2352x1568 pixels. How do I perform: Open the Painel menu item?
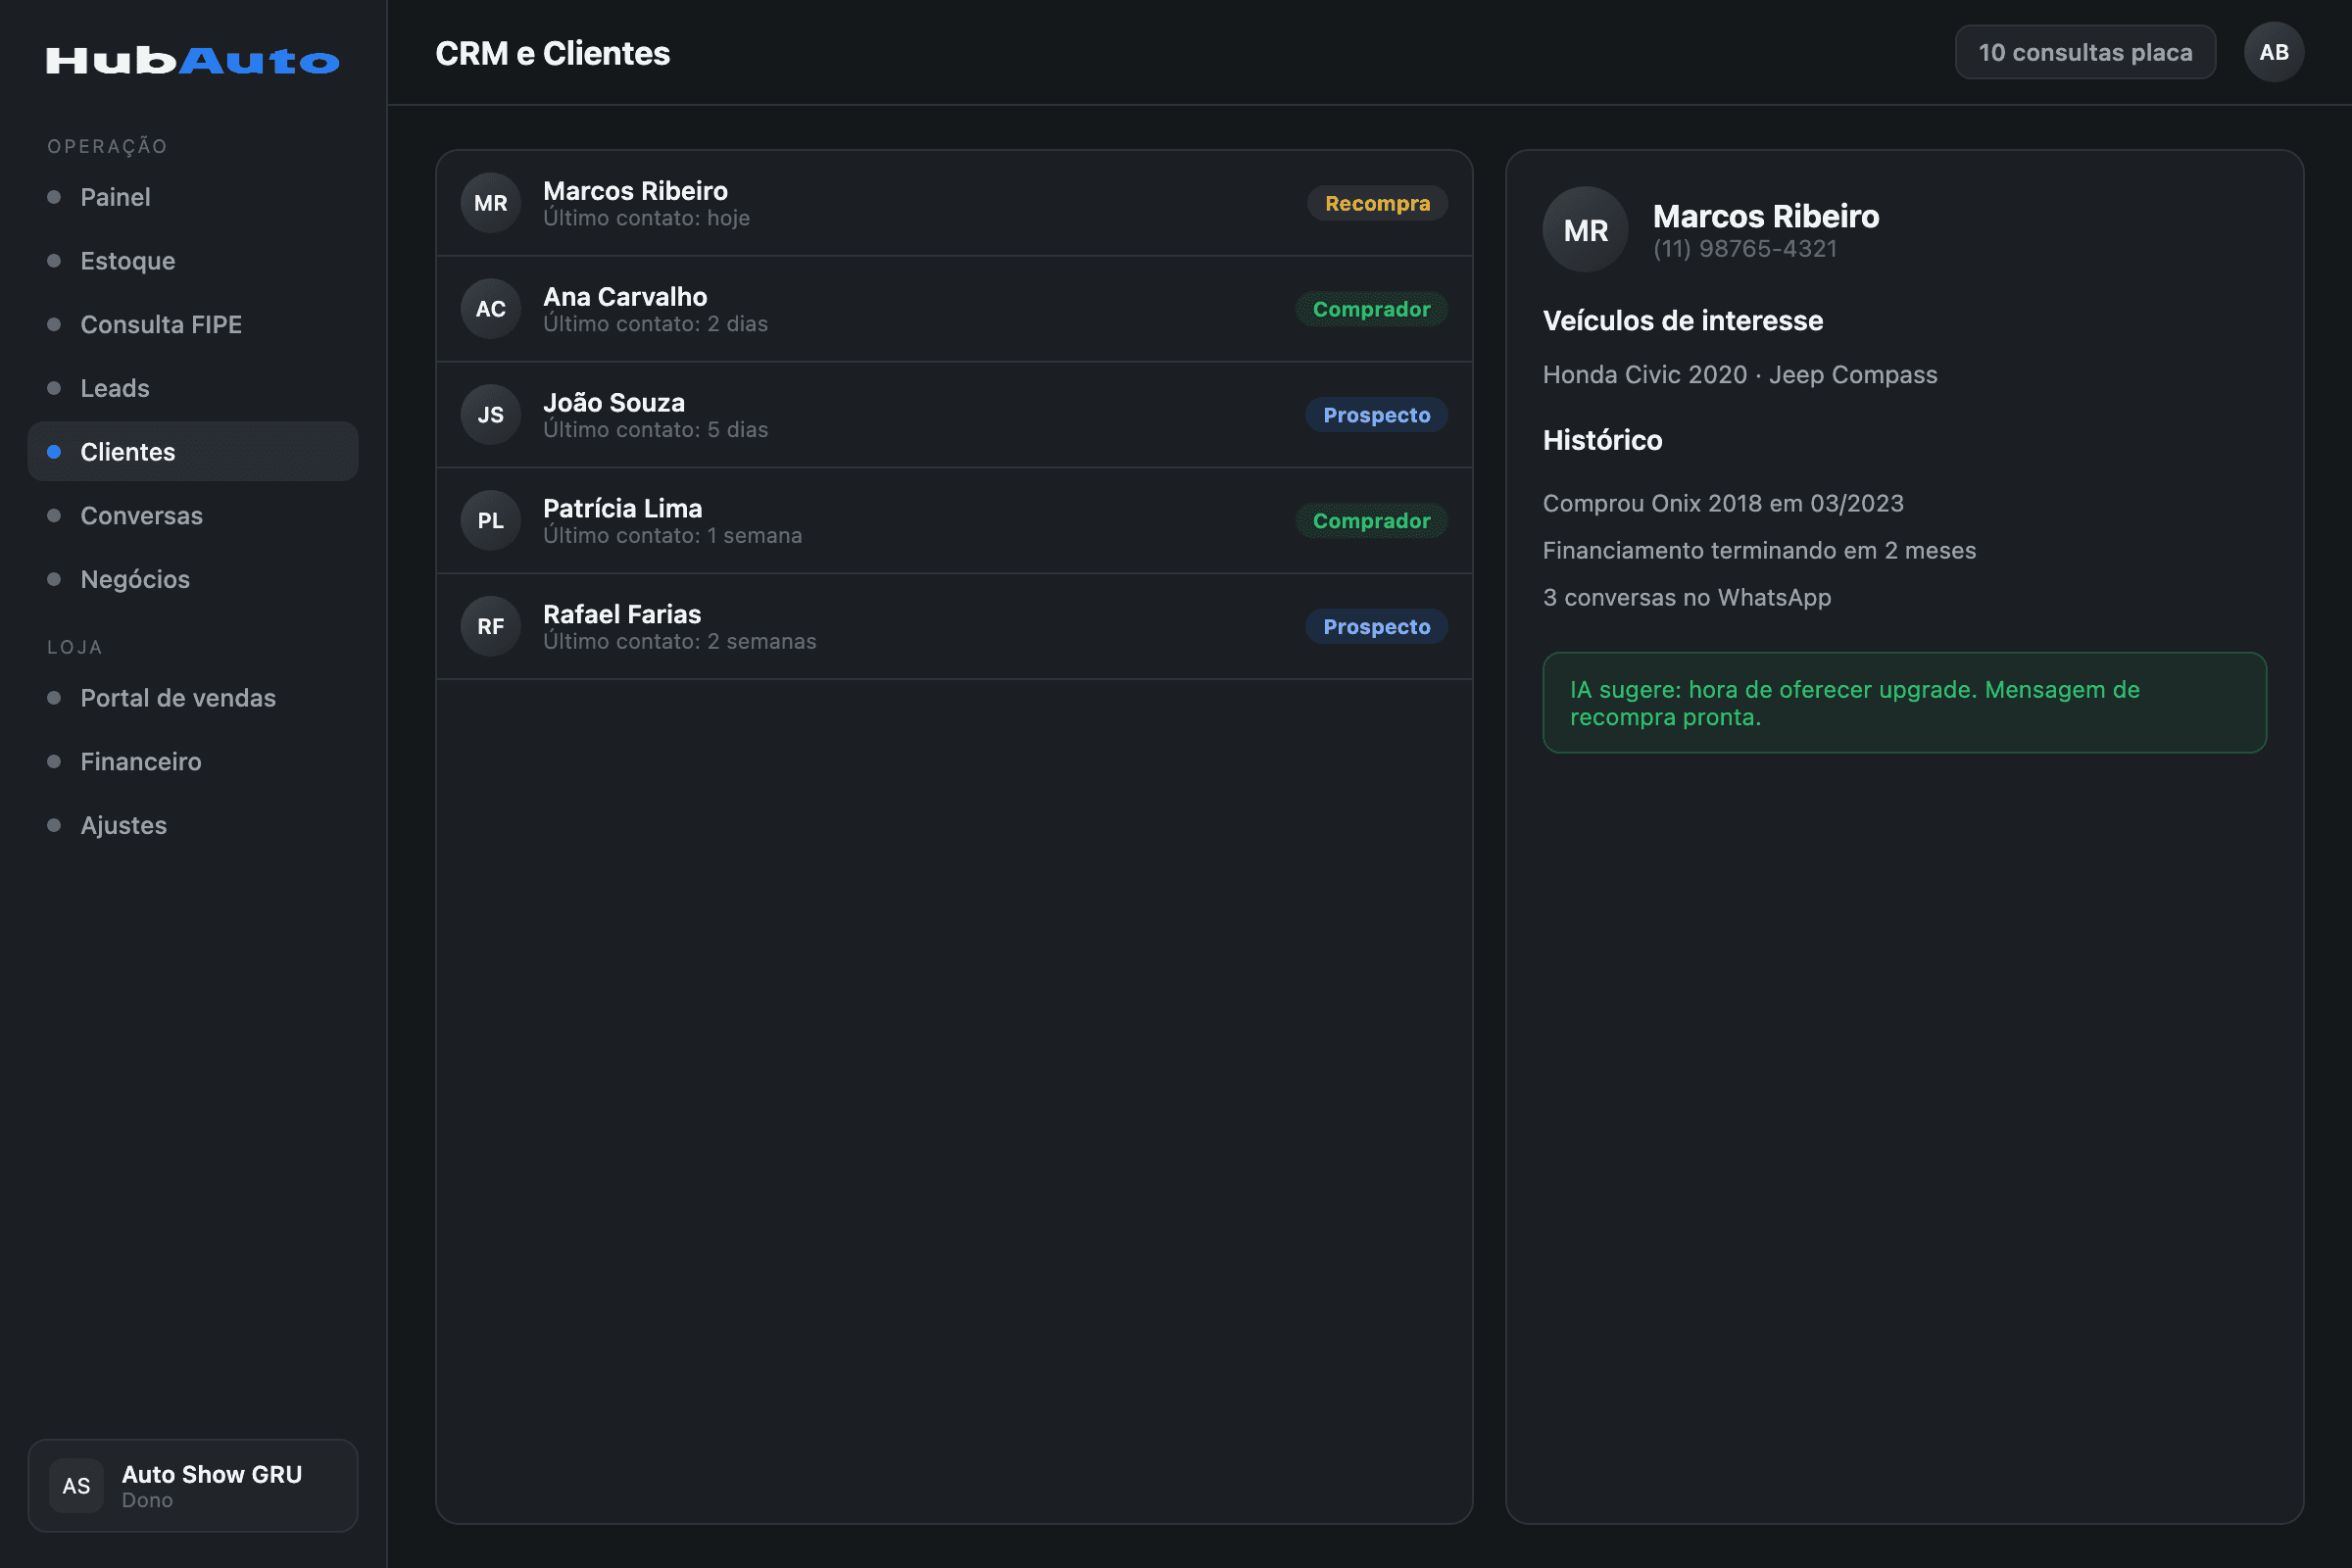(x=193, y=197)
